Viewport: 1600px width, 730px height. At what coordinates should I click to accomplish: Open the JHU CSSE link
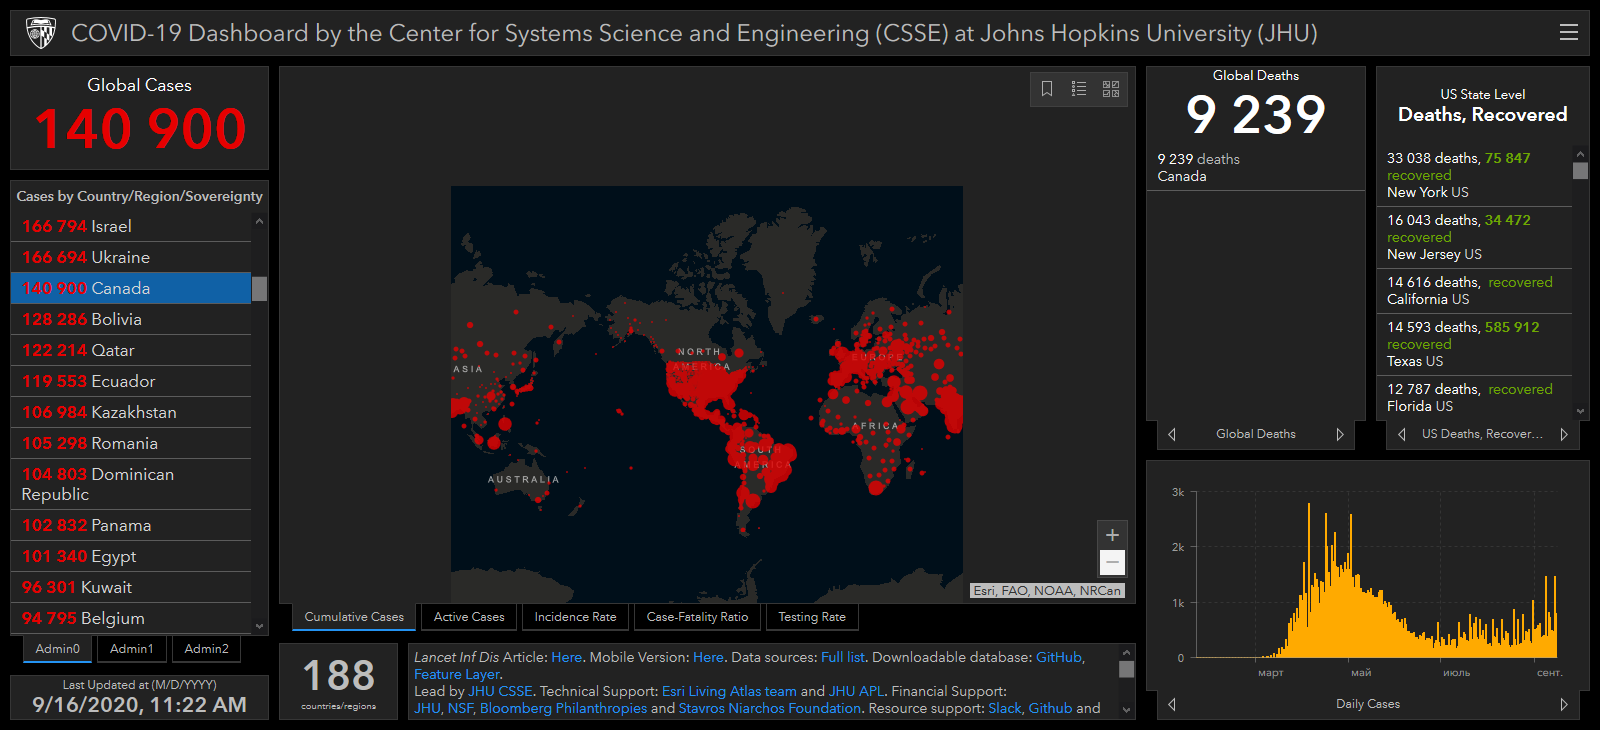tap(500, 691)
